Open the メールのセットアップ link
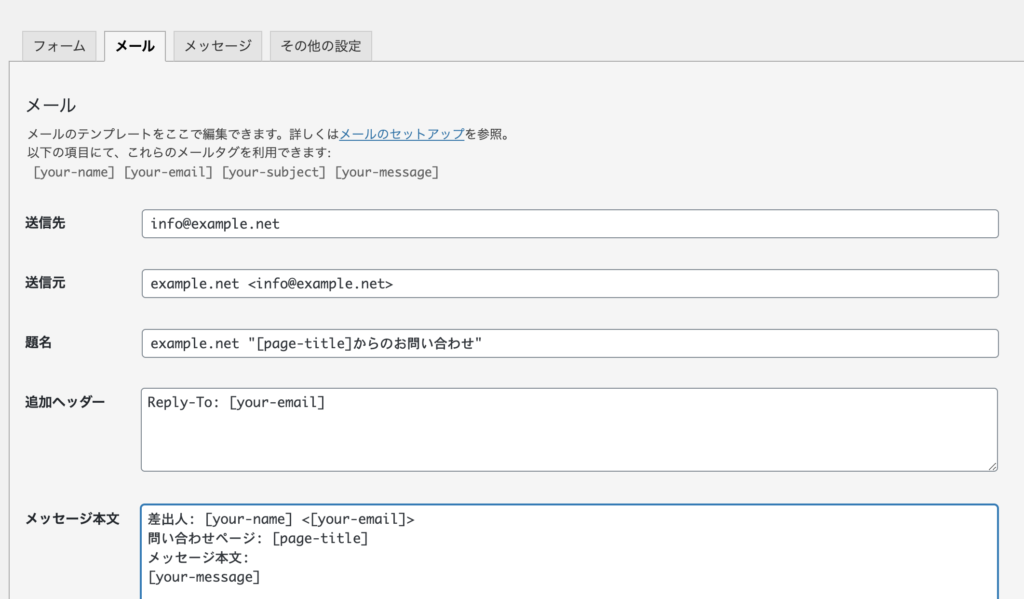This screenshot has width=1024, height=599. [401, 134]
